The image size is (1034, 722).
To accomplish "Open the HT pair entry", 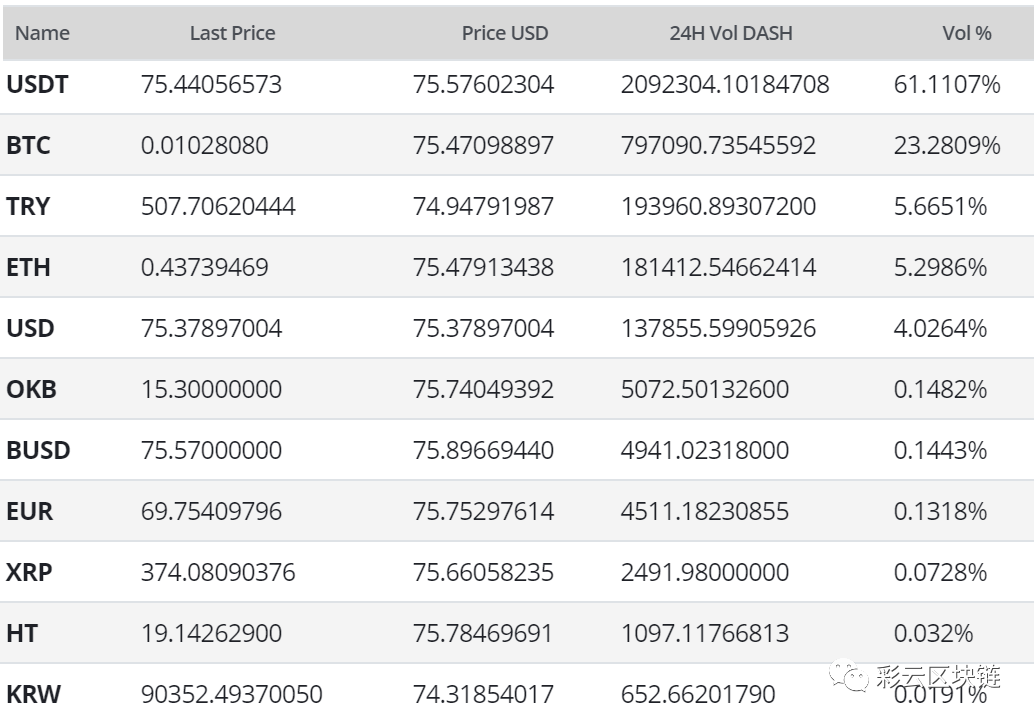I will (22, 633).
